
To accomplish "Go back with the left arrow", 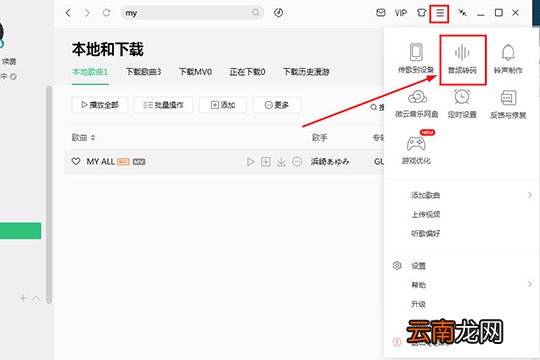I will tap(68, 13).
